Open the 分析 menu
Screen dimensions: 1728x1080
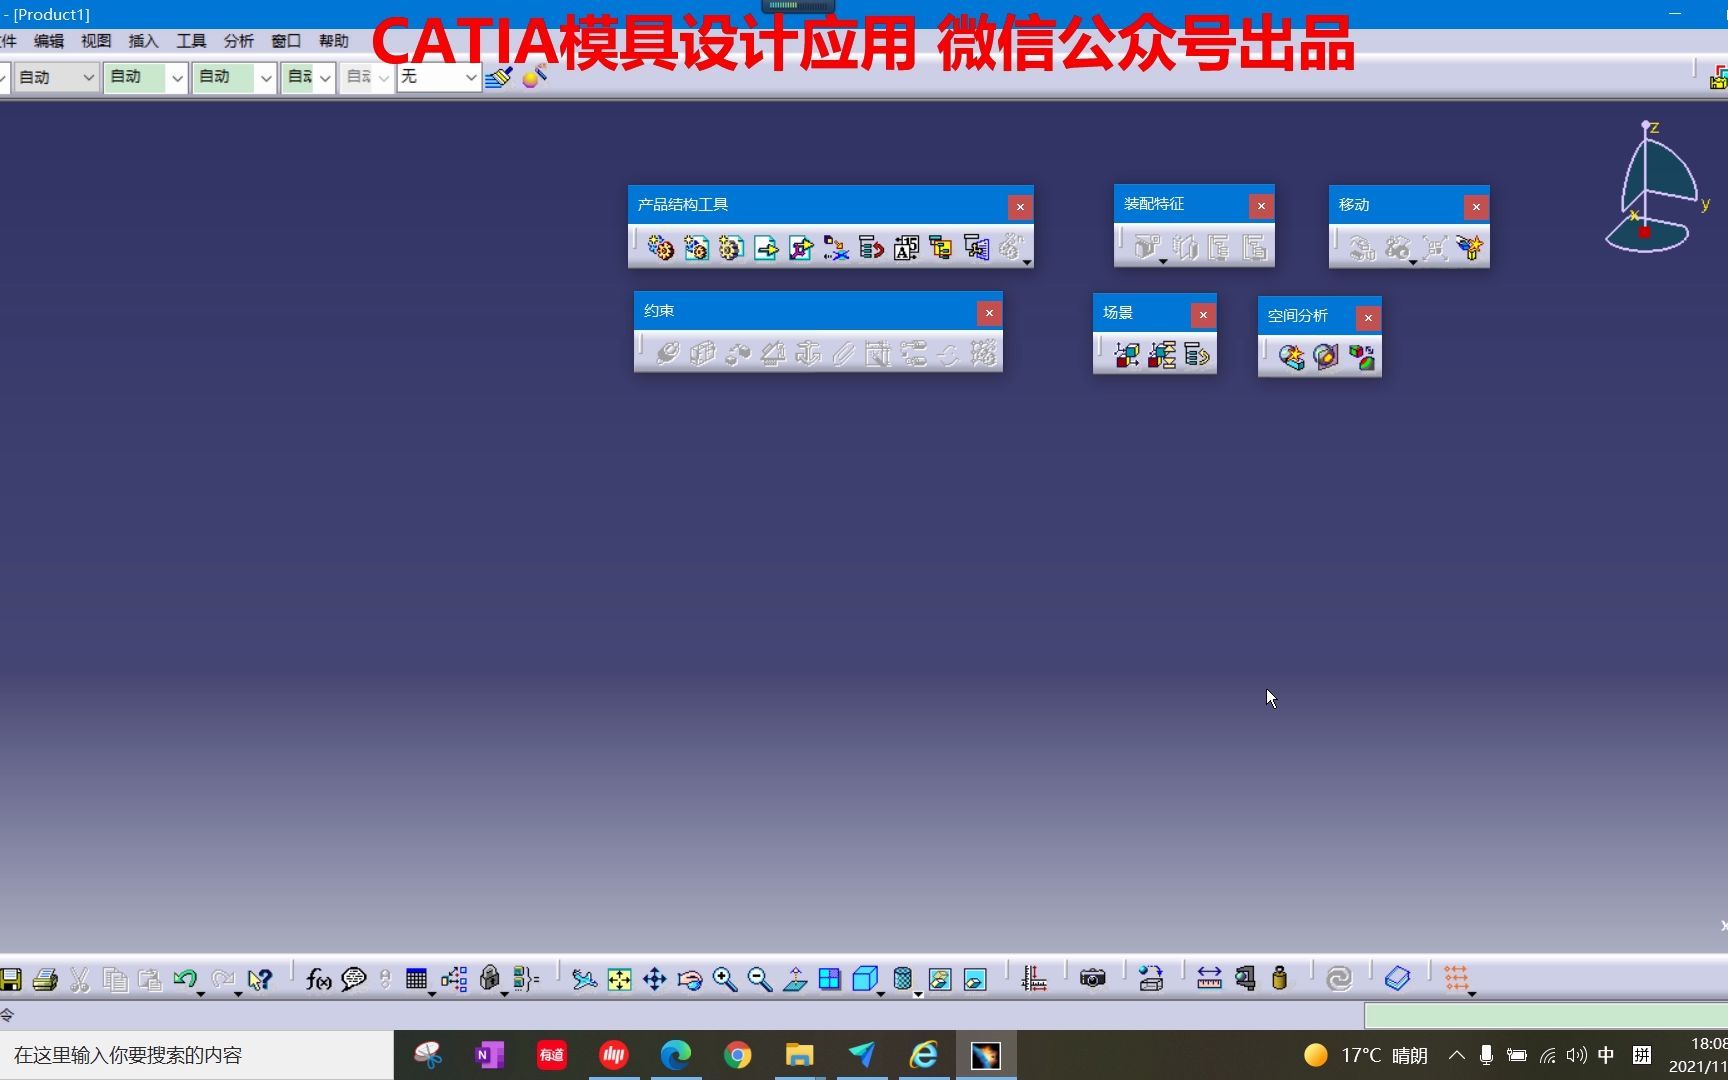coord(238,41)
